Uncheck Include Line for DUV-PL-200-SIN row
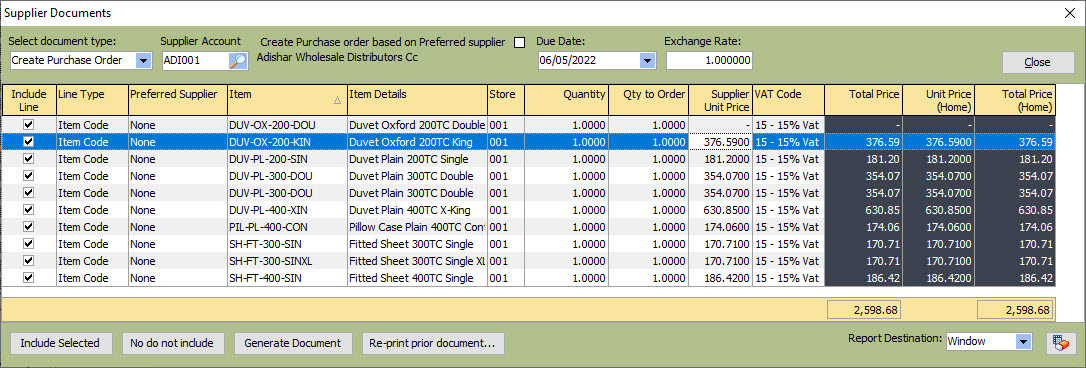The image size is (1086, 368). pos(28,159)
